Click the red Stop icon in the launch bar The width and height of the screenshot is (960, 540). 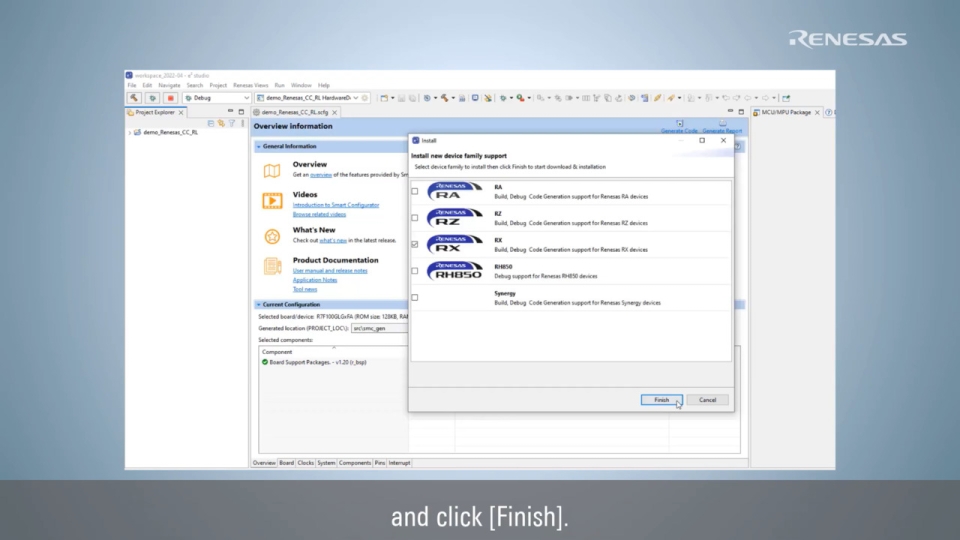[171, 98]
